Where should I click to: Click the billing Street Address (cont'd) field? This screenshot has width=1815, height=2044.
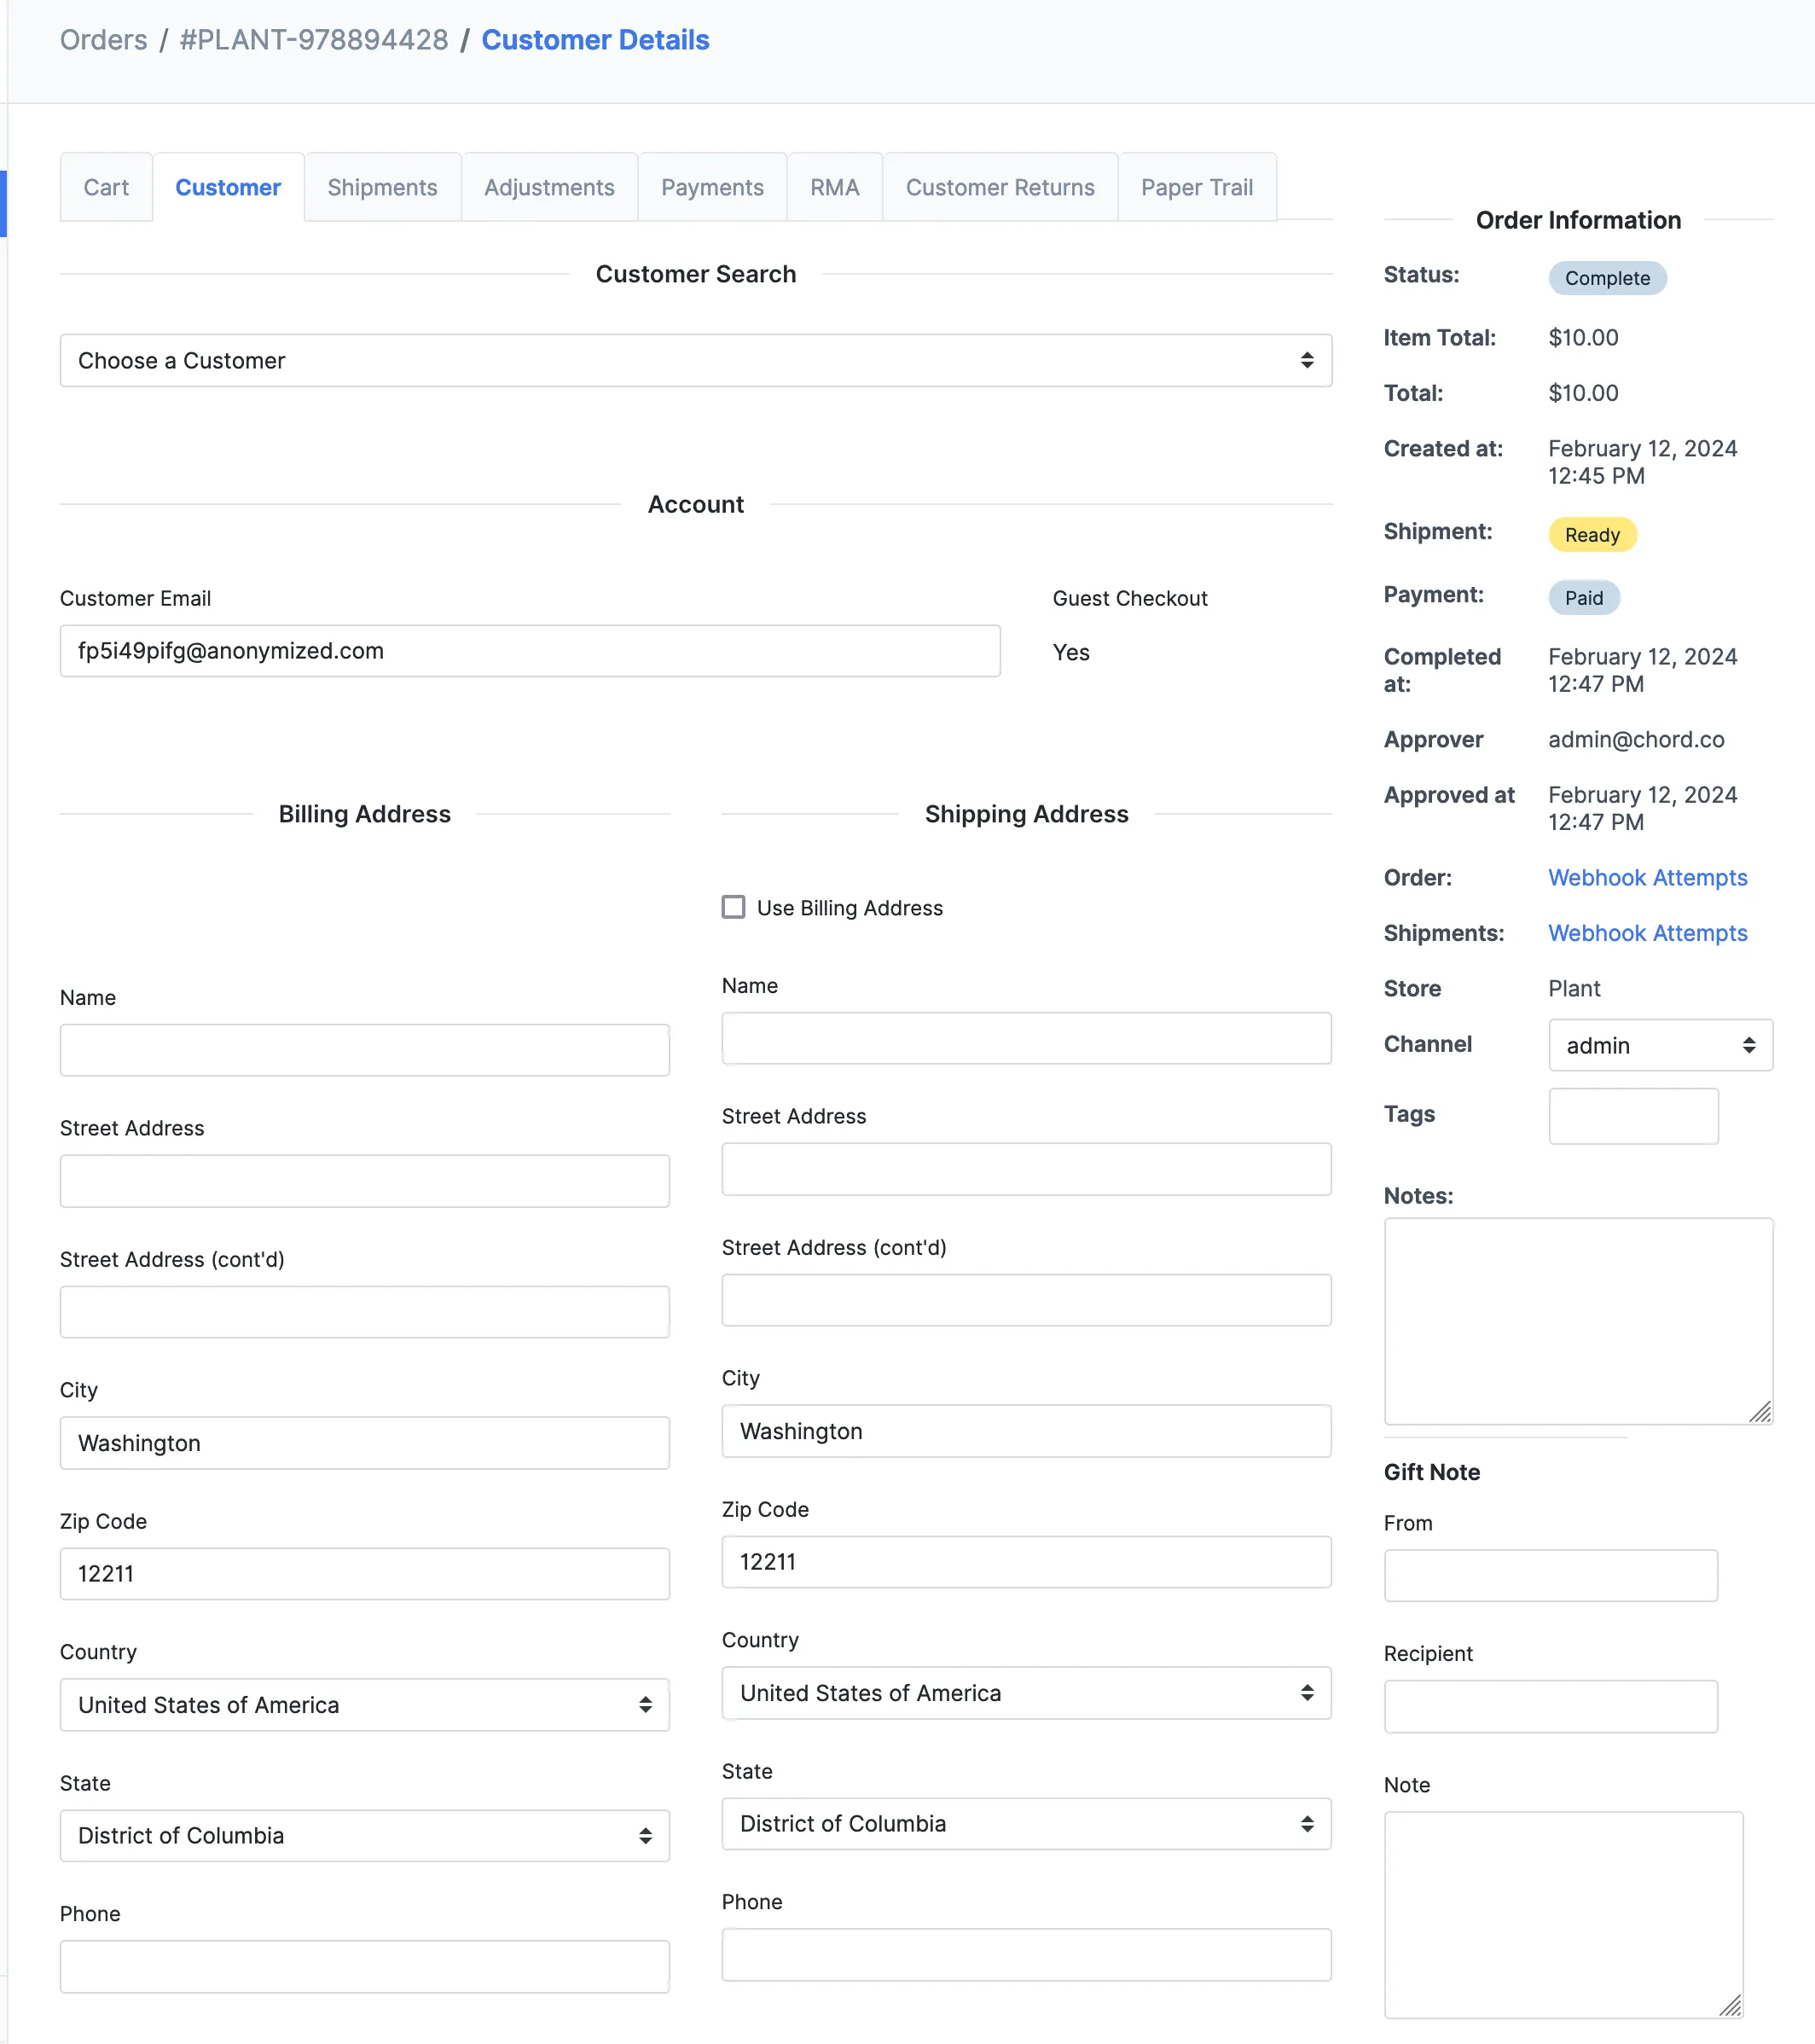pos(365,1312)
